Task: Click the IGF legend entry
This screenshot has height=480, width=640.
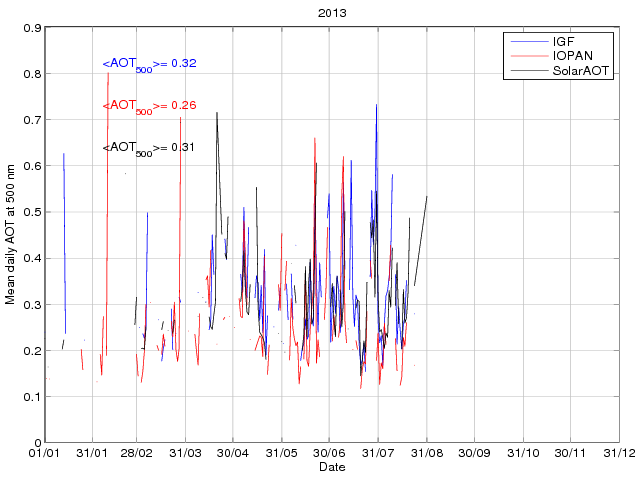Action: (x=563, y=41)
